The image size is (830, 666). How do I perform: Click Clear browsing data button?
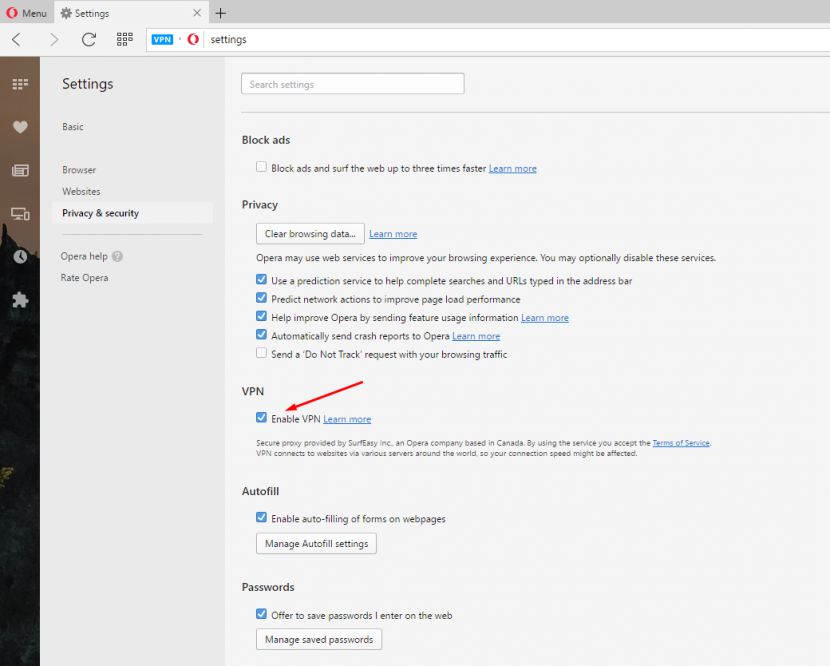click(x=310, y=233)
